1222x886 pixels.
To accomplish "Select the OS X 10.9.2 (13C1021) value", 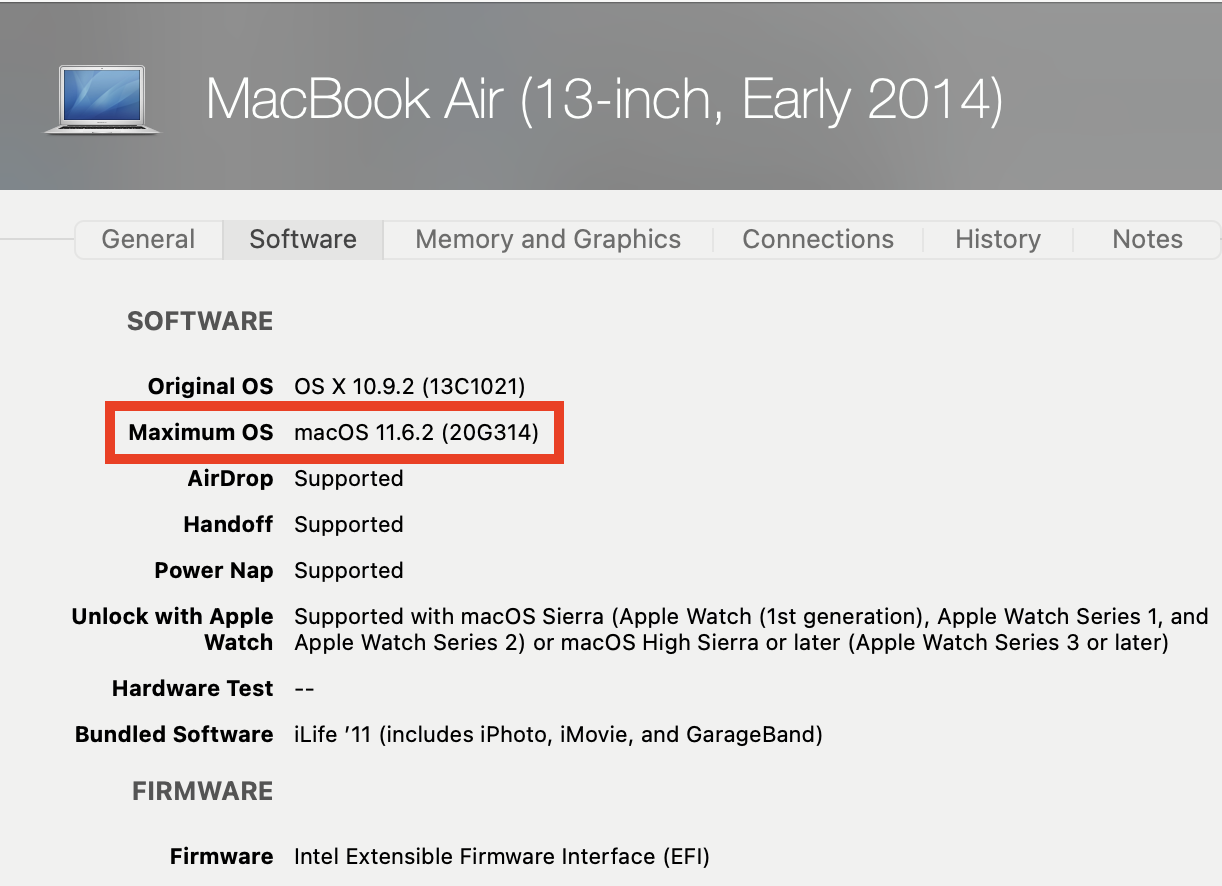I will coord(410,386).
